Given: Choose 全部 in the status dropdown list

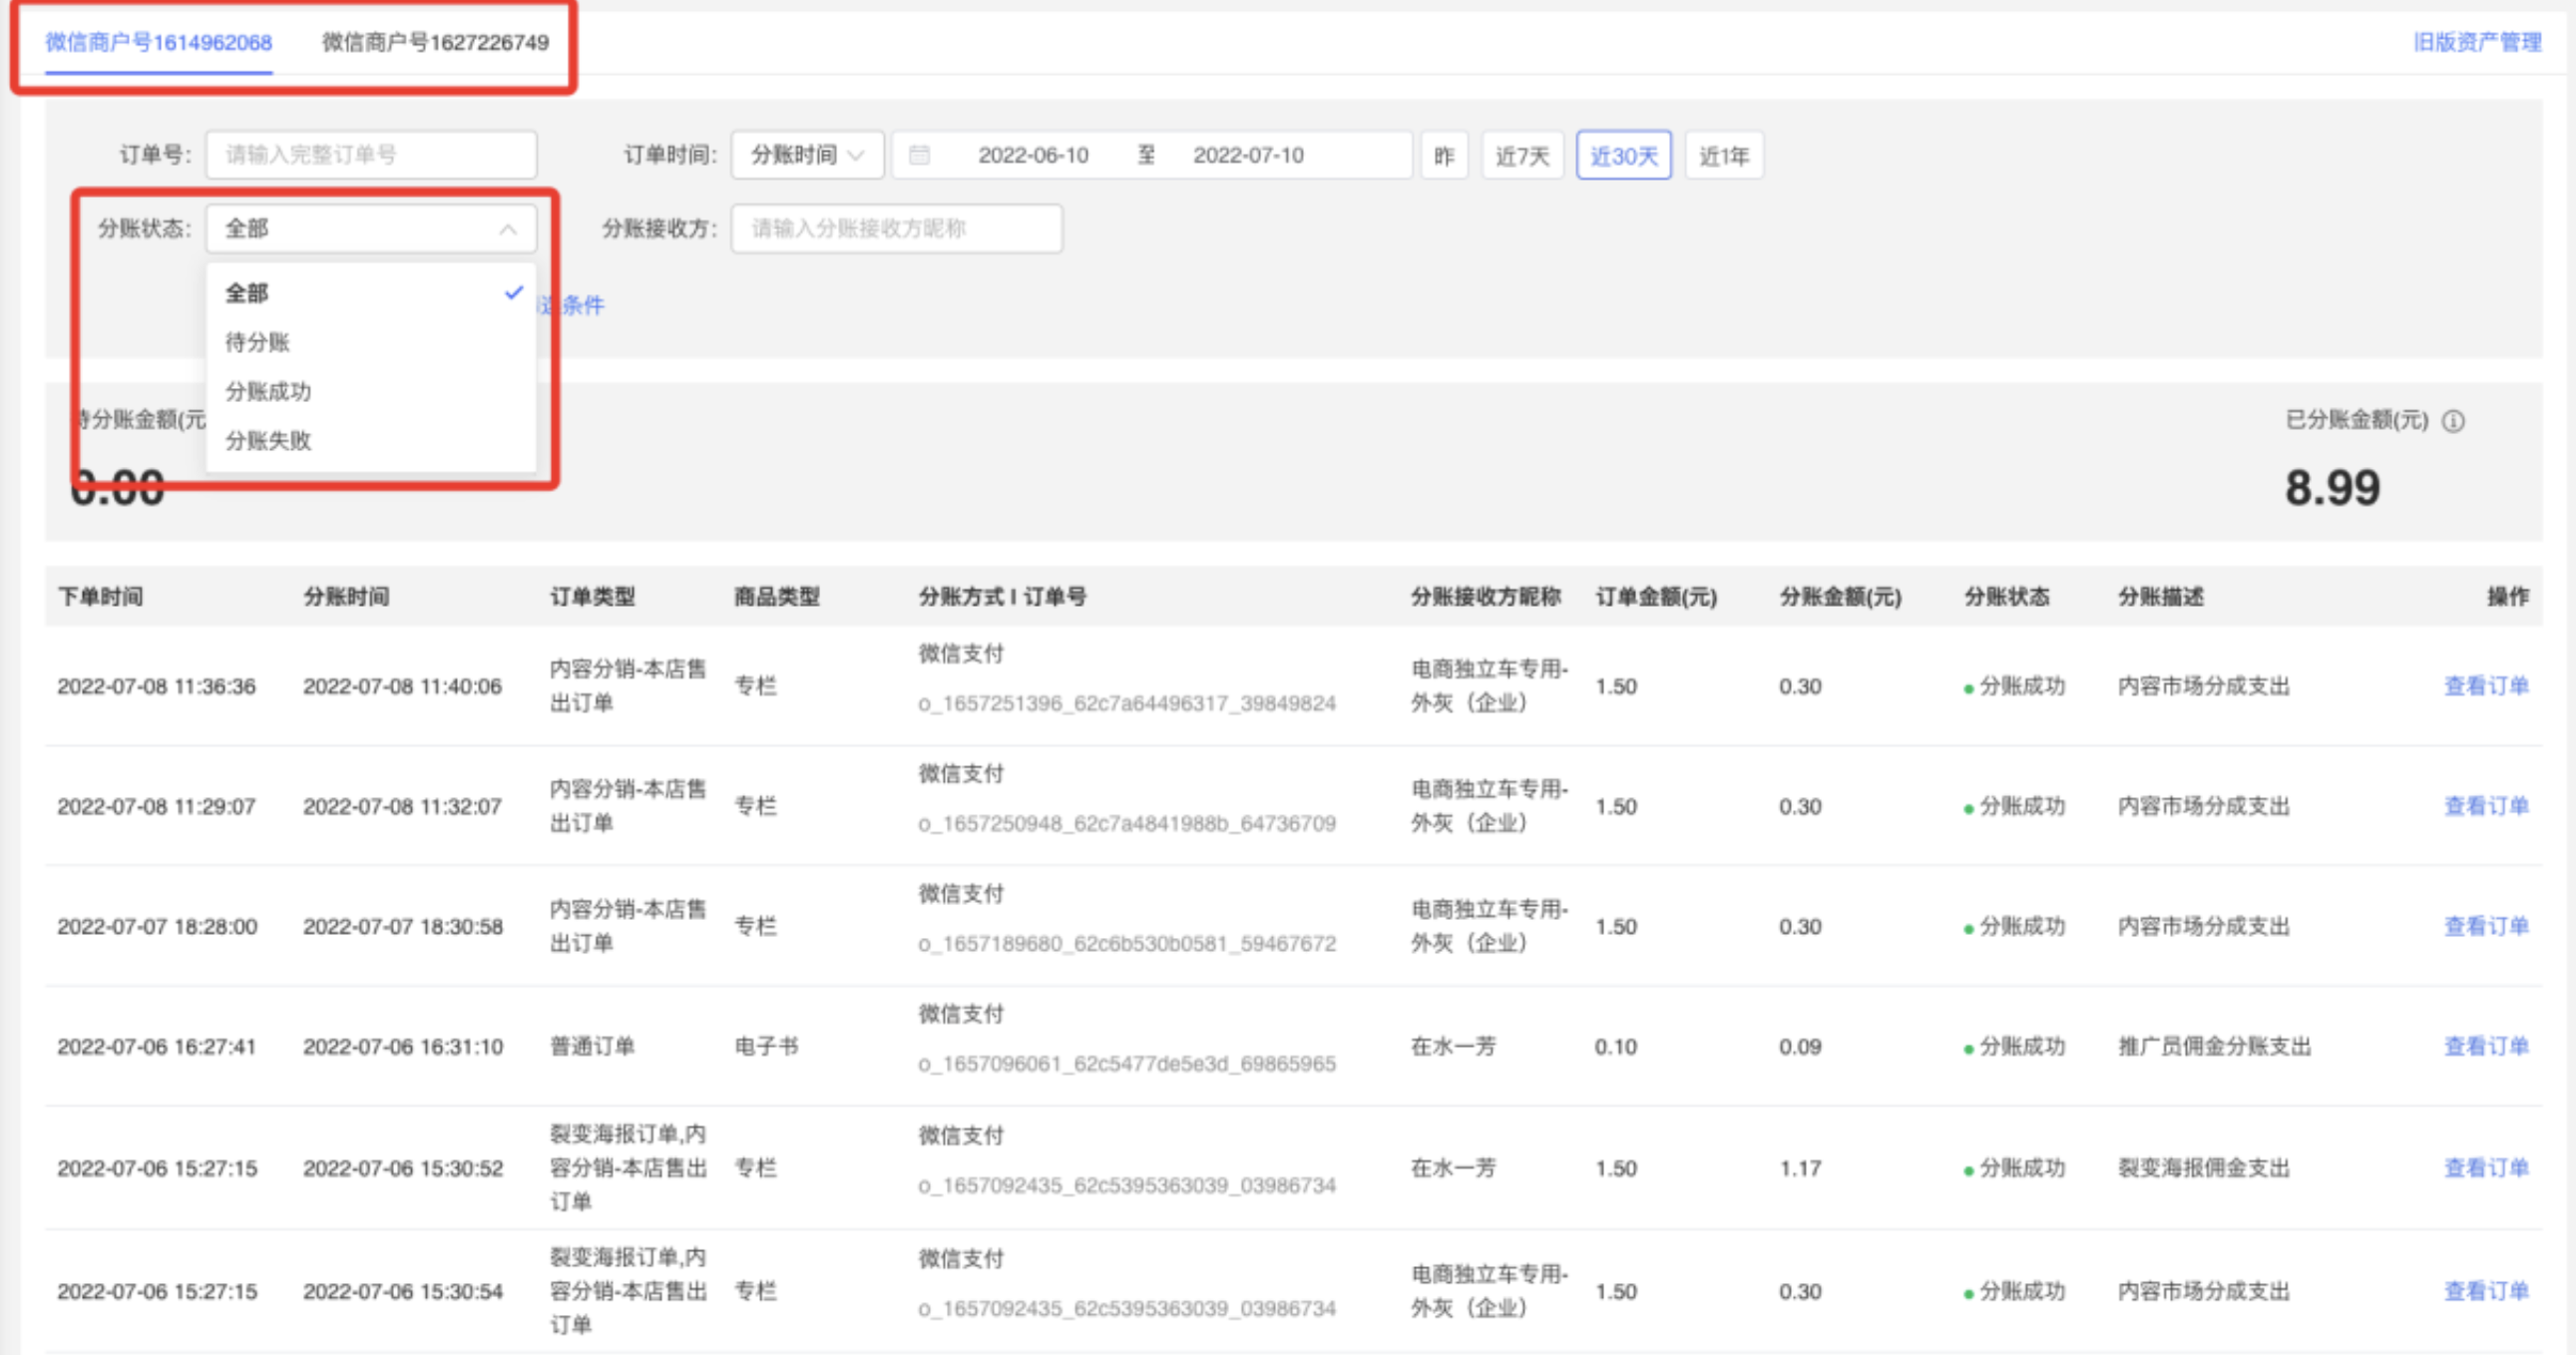Looking at the screenshot, I should click(x=371, y=293).
